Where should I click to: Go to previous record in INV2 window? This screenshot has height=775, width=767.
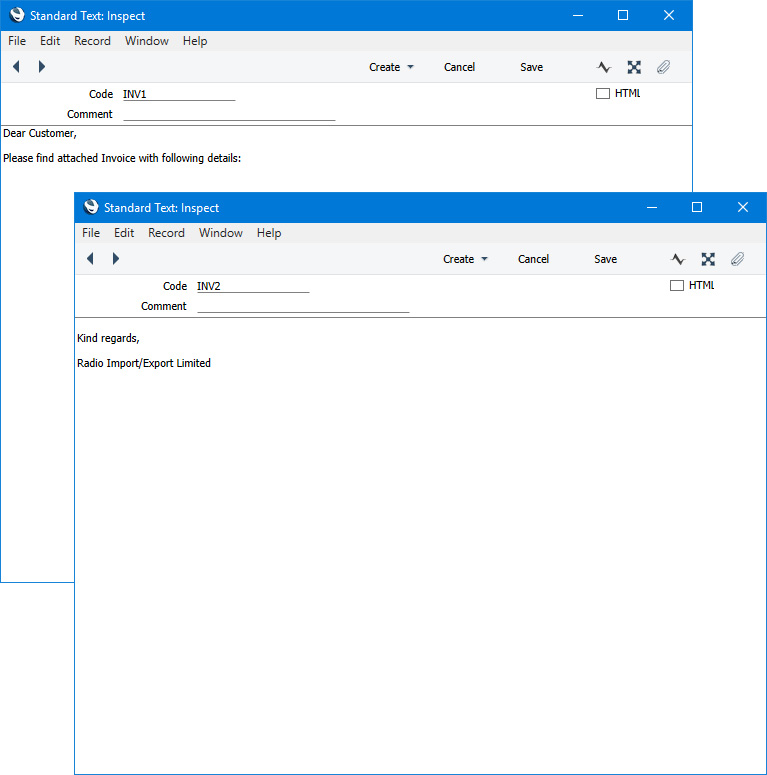pos(90,259)
